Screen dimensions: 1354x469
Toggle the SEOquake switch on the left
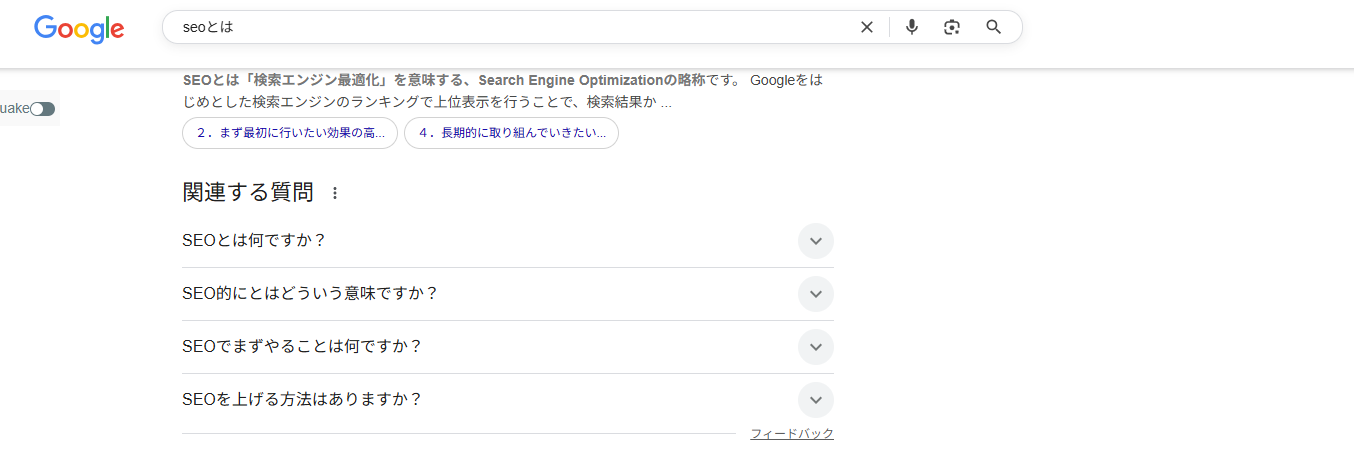tap(42, 108)
